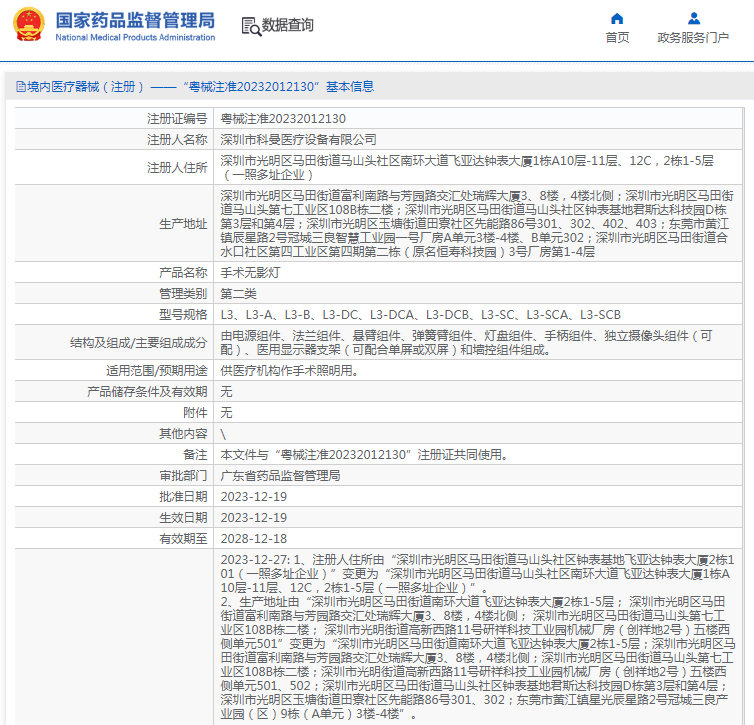Click the 第二类 management category value
Image resolution: width=754 pixels, height=725 pixels.
239,294
